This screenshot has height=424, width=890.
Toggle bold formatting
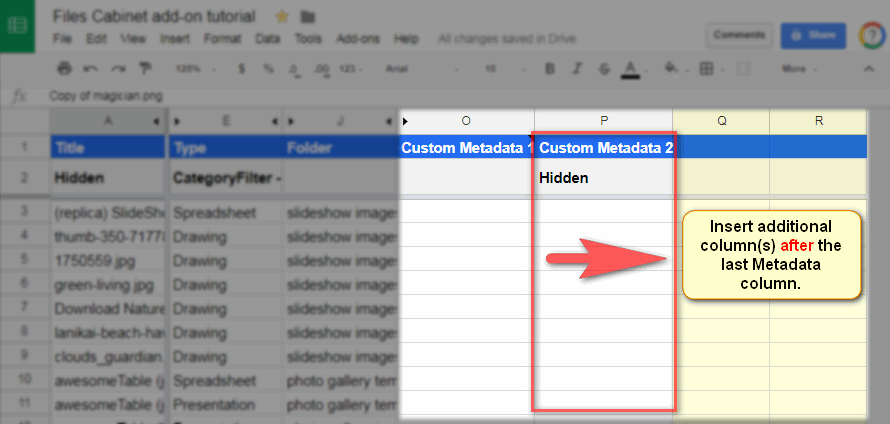point(549,69)
